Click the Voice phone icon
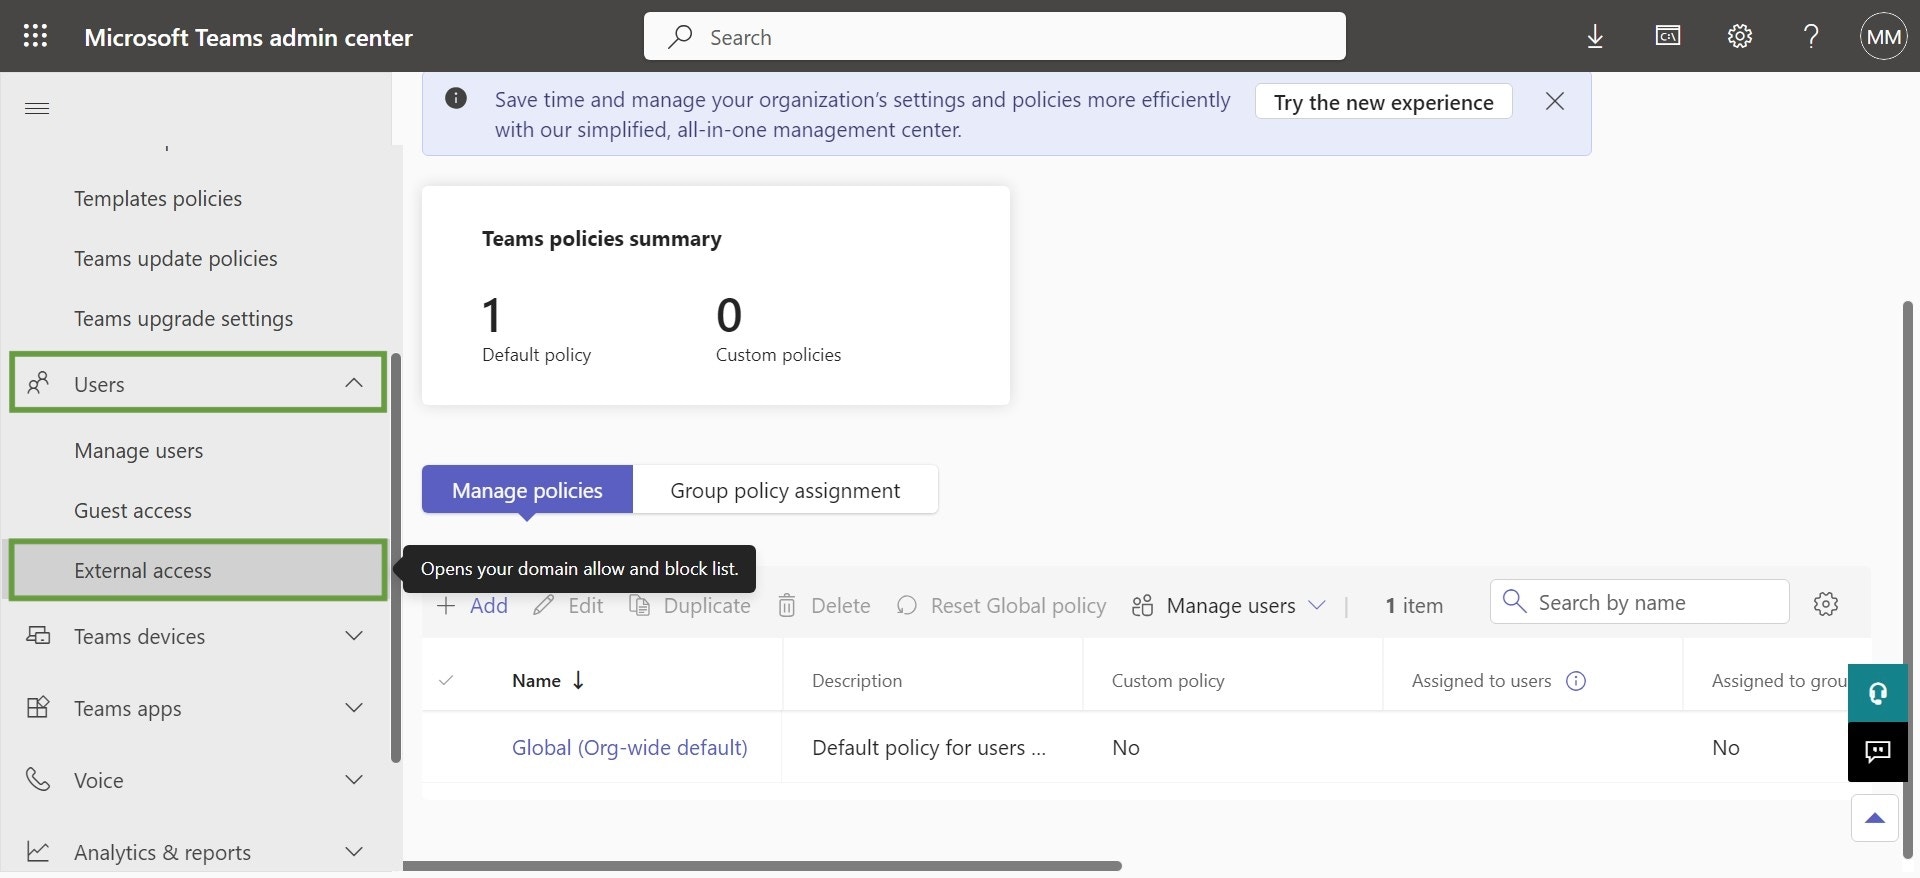 (38, 779)
